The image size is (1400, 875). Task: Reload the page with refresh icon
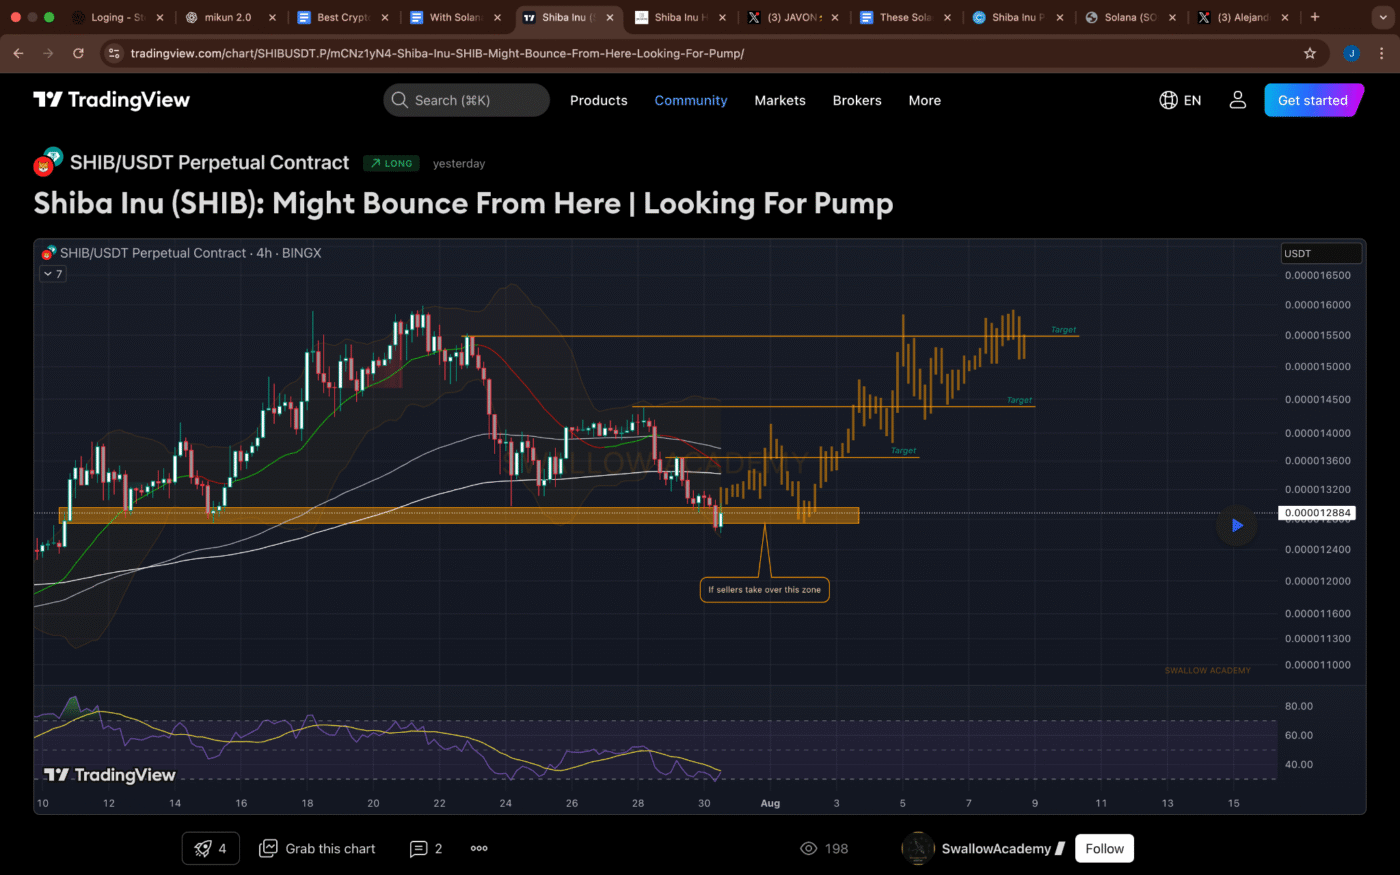[78, 53]
